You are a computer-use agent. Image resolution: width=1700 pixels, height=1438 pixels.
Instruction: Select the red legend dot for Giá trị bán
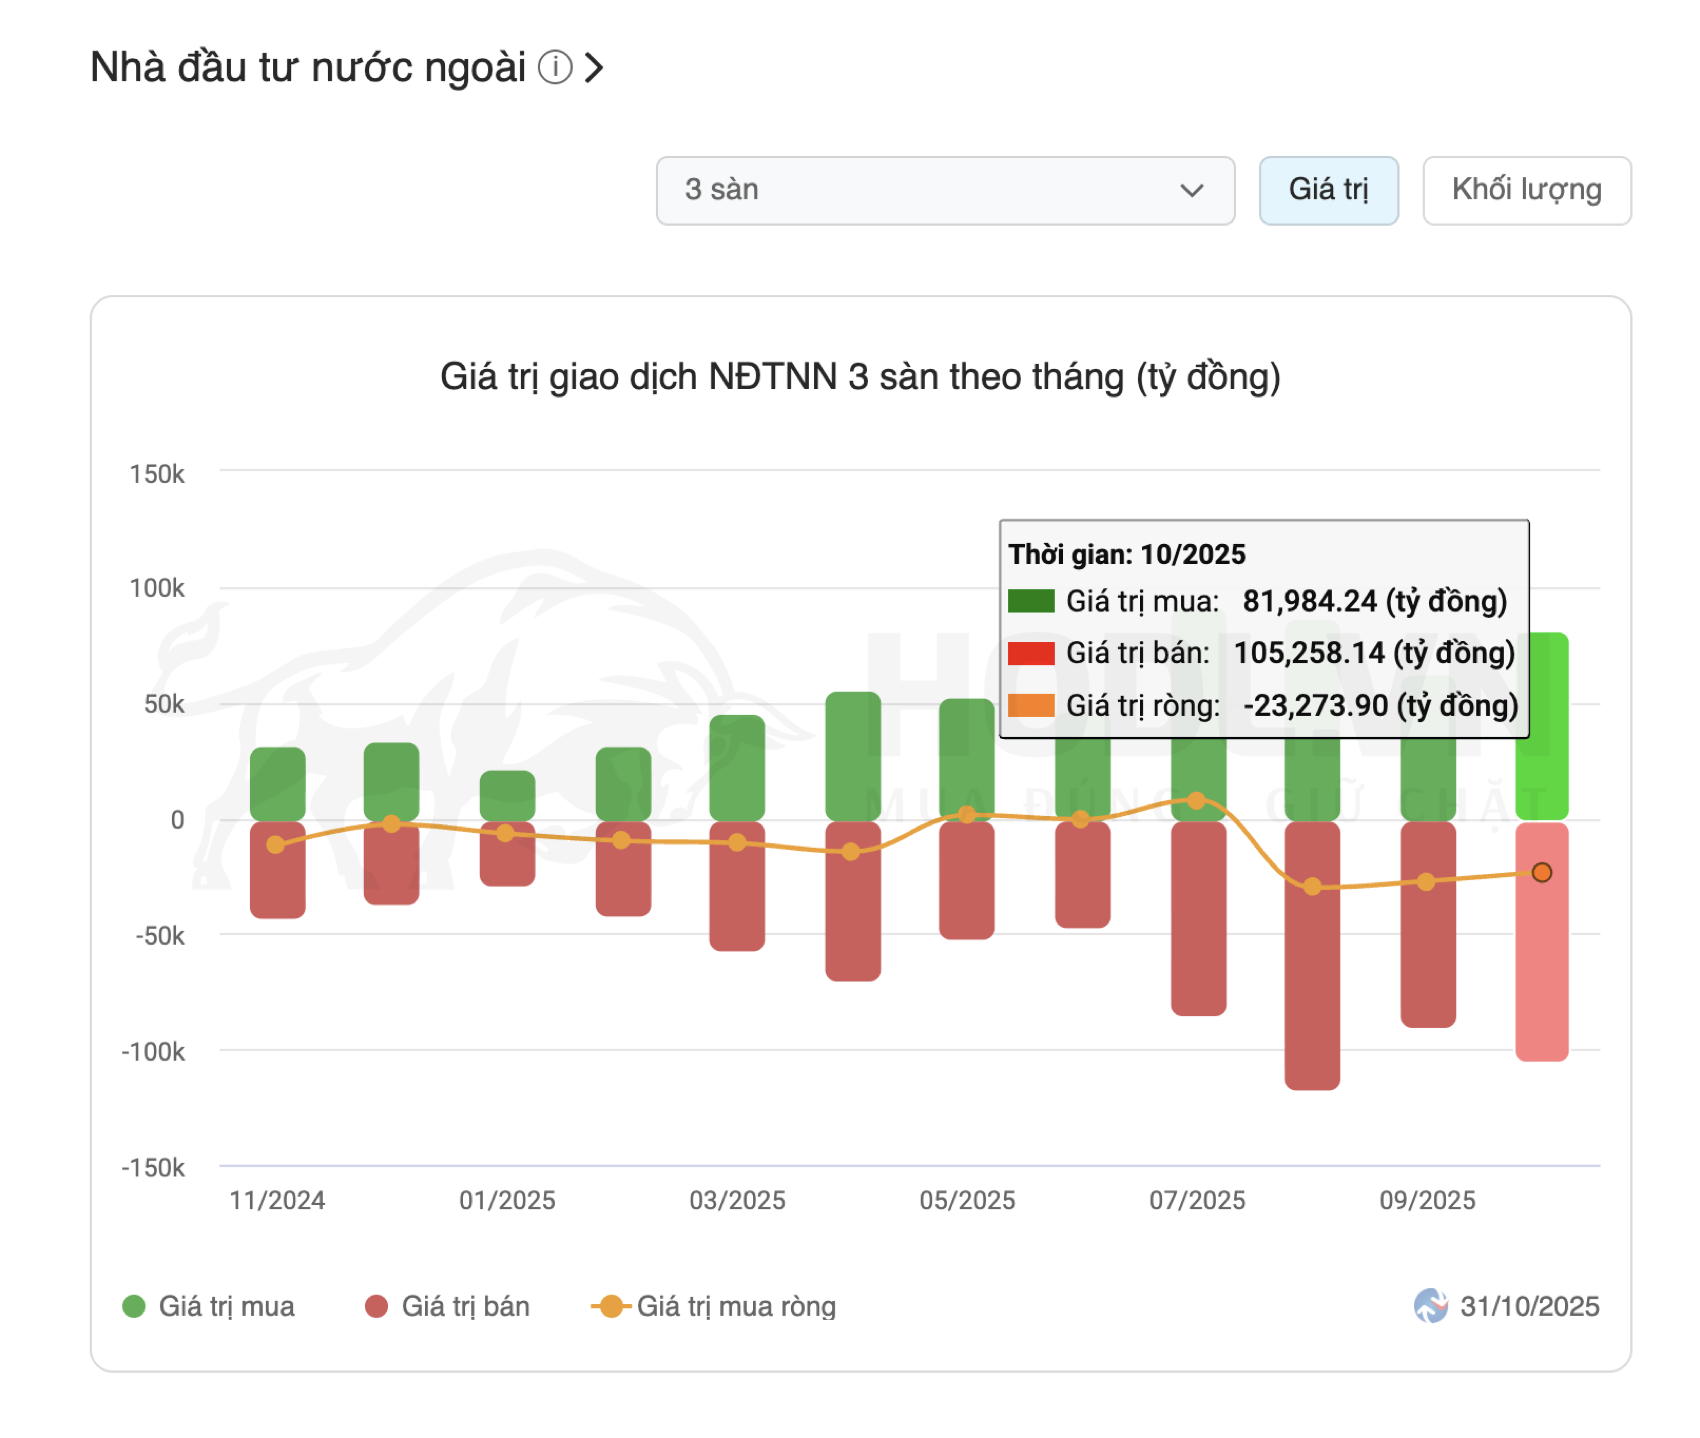375,1306
